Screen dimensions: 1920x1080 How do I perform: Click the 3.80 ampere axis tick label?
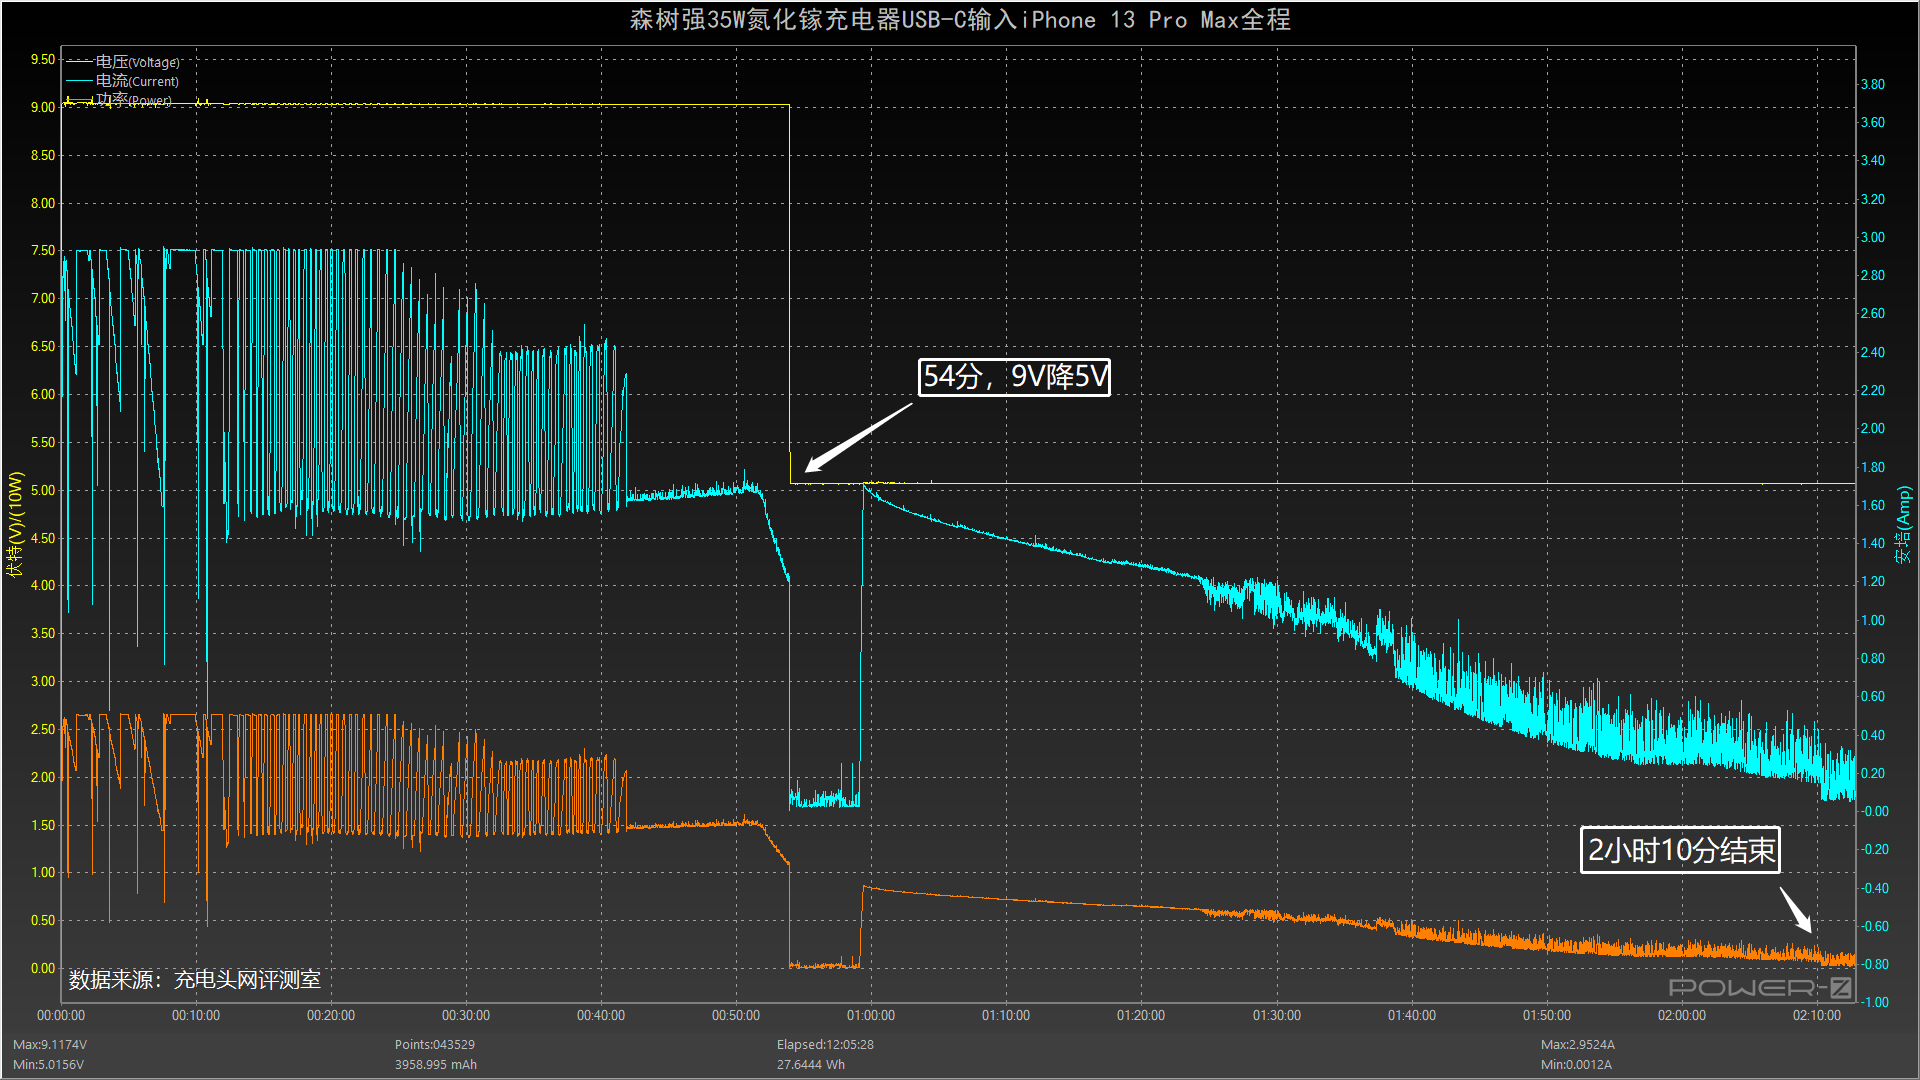click(1873, 84)
